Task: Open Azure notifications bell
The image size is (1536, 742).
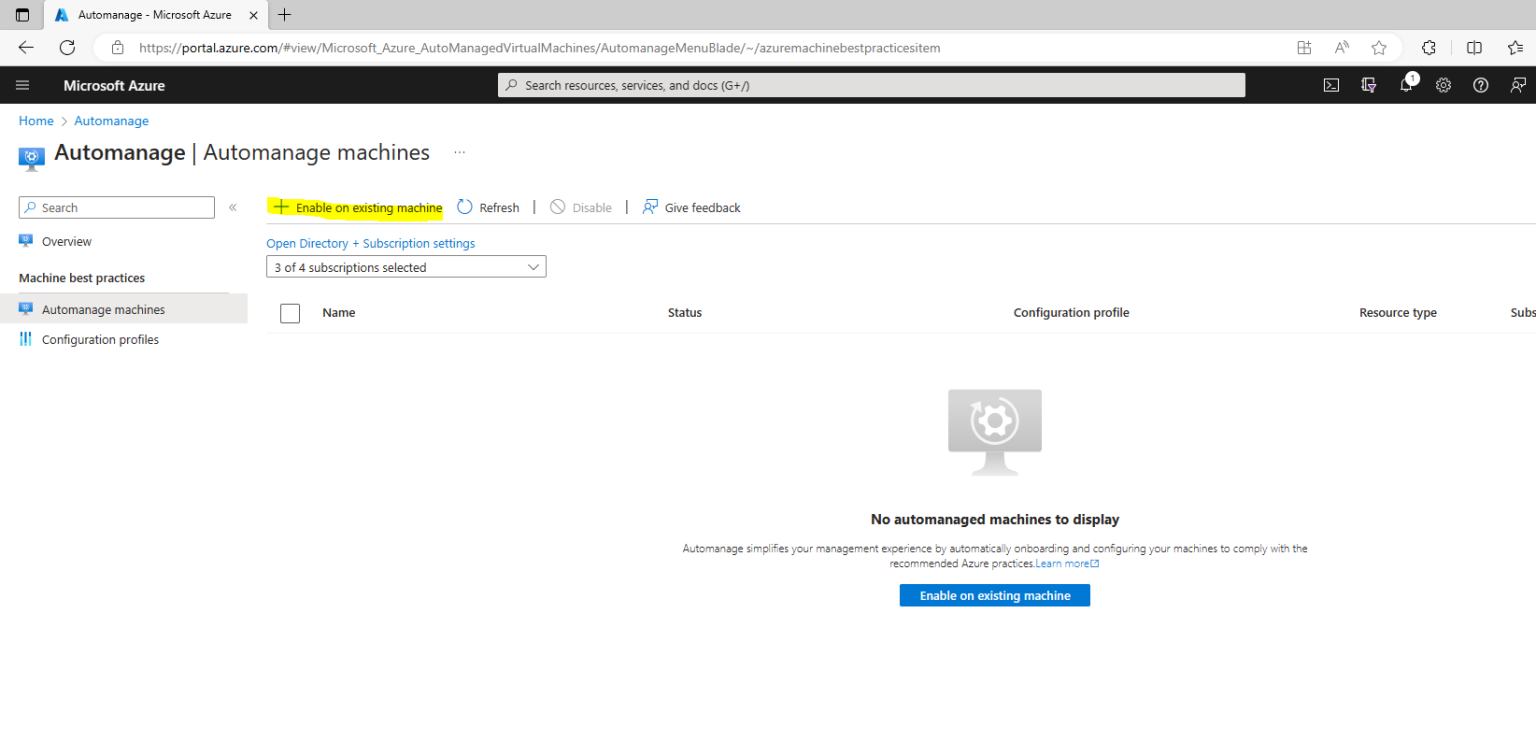Action: point(1406,85)
